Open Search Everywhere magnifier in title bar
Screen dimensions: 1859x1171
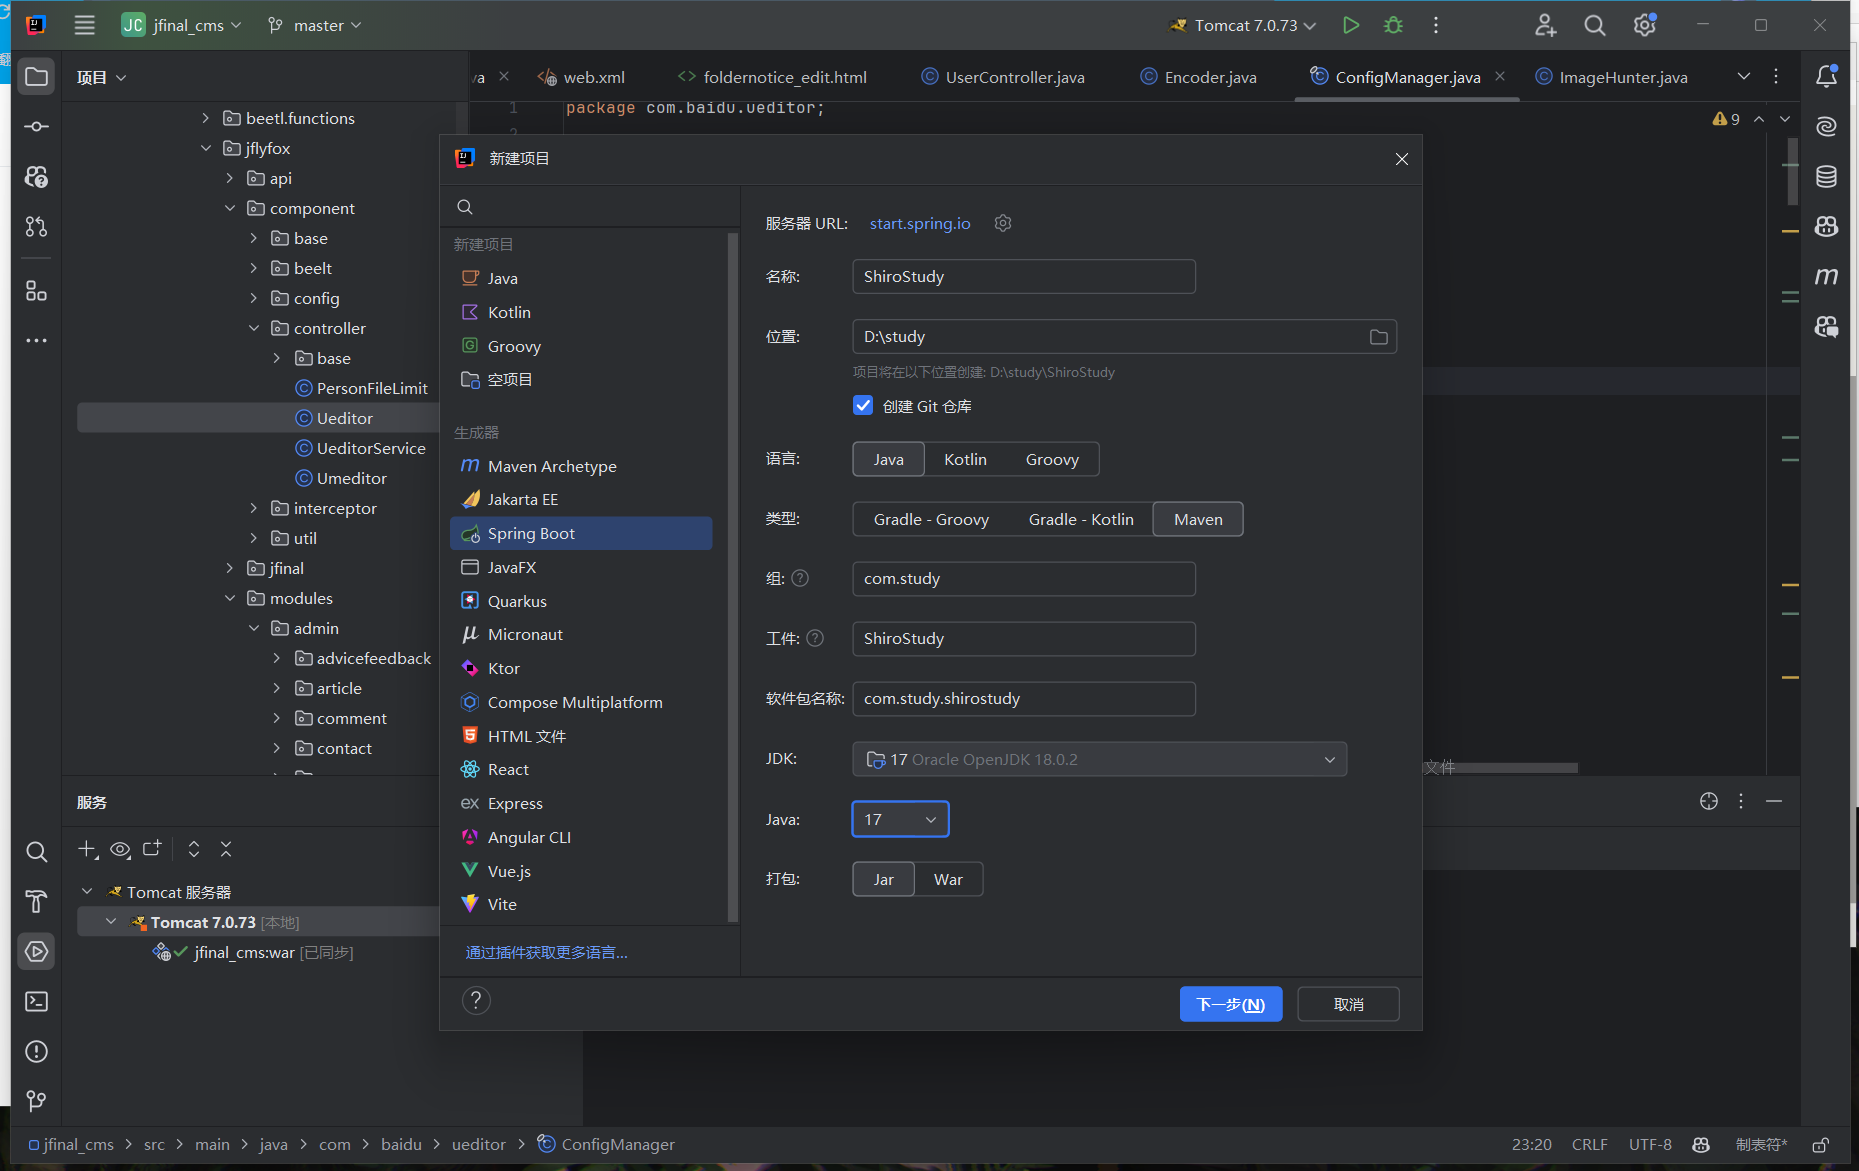point(1595,25)
